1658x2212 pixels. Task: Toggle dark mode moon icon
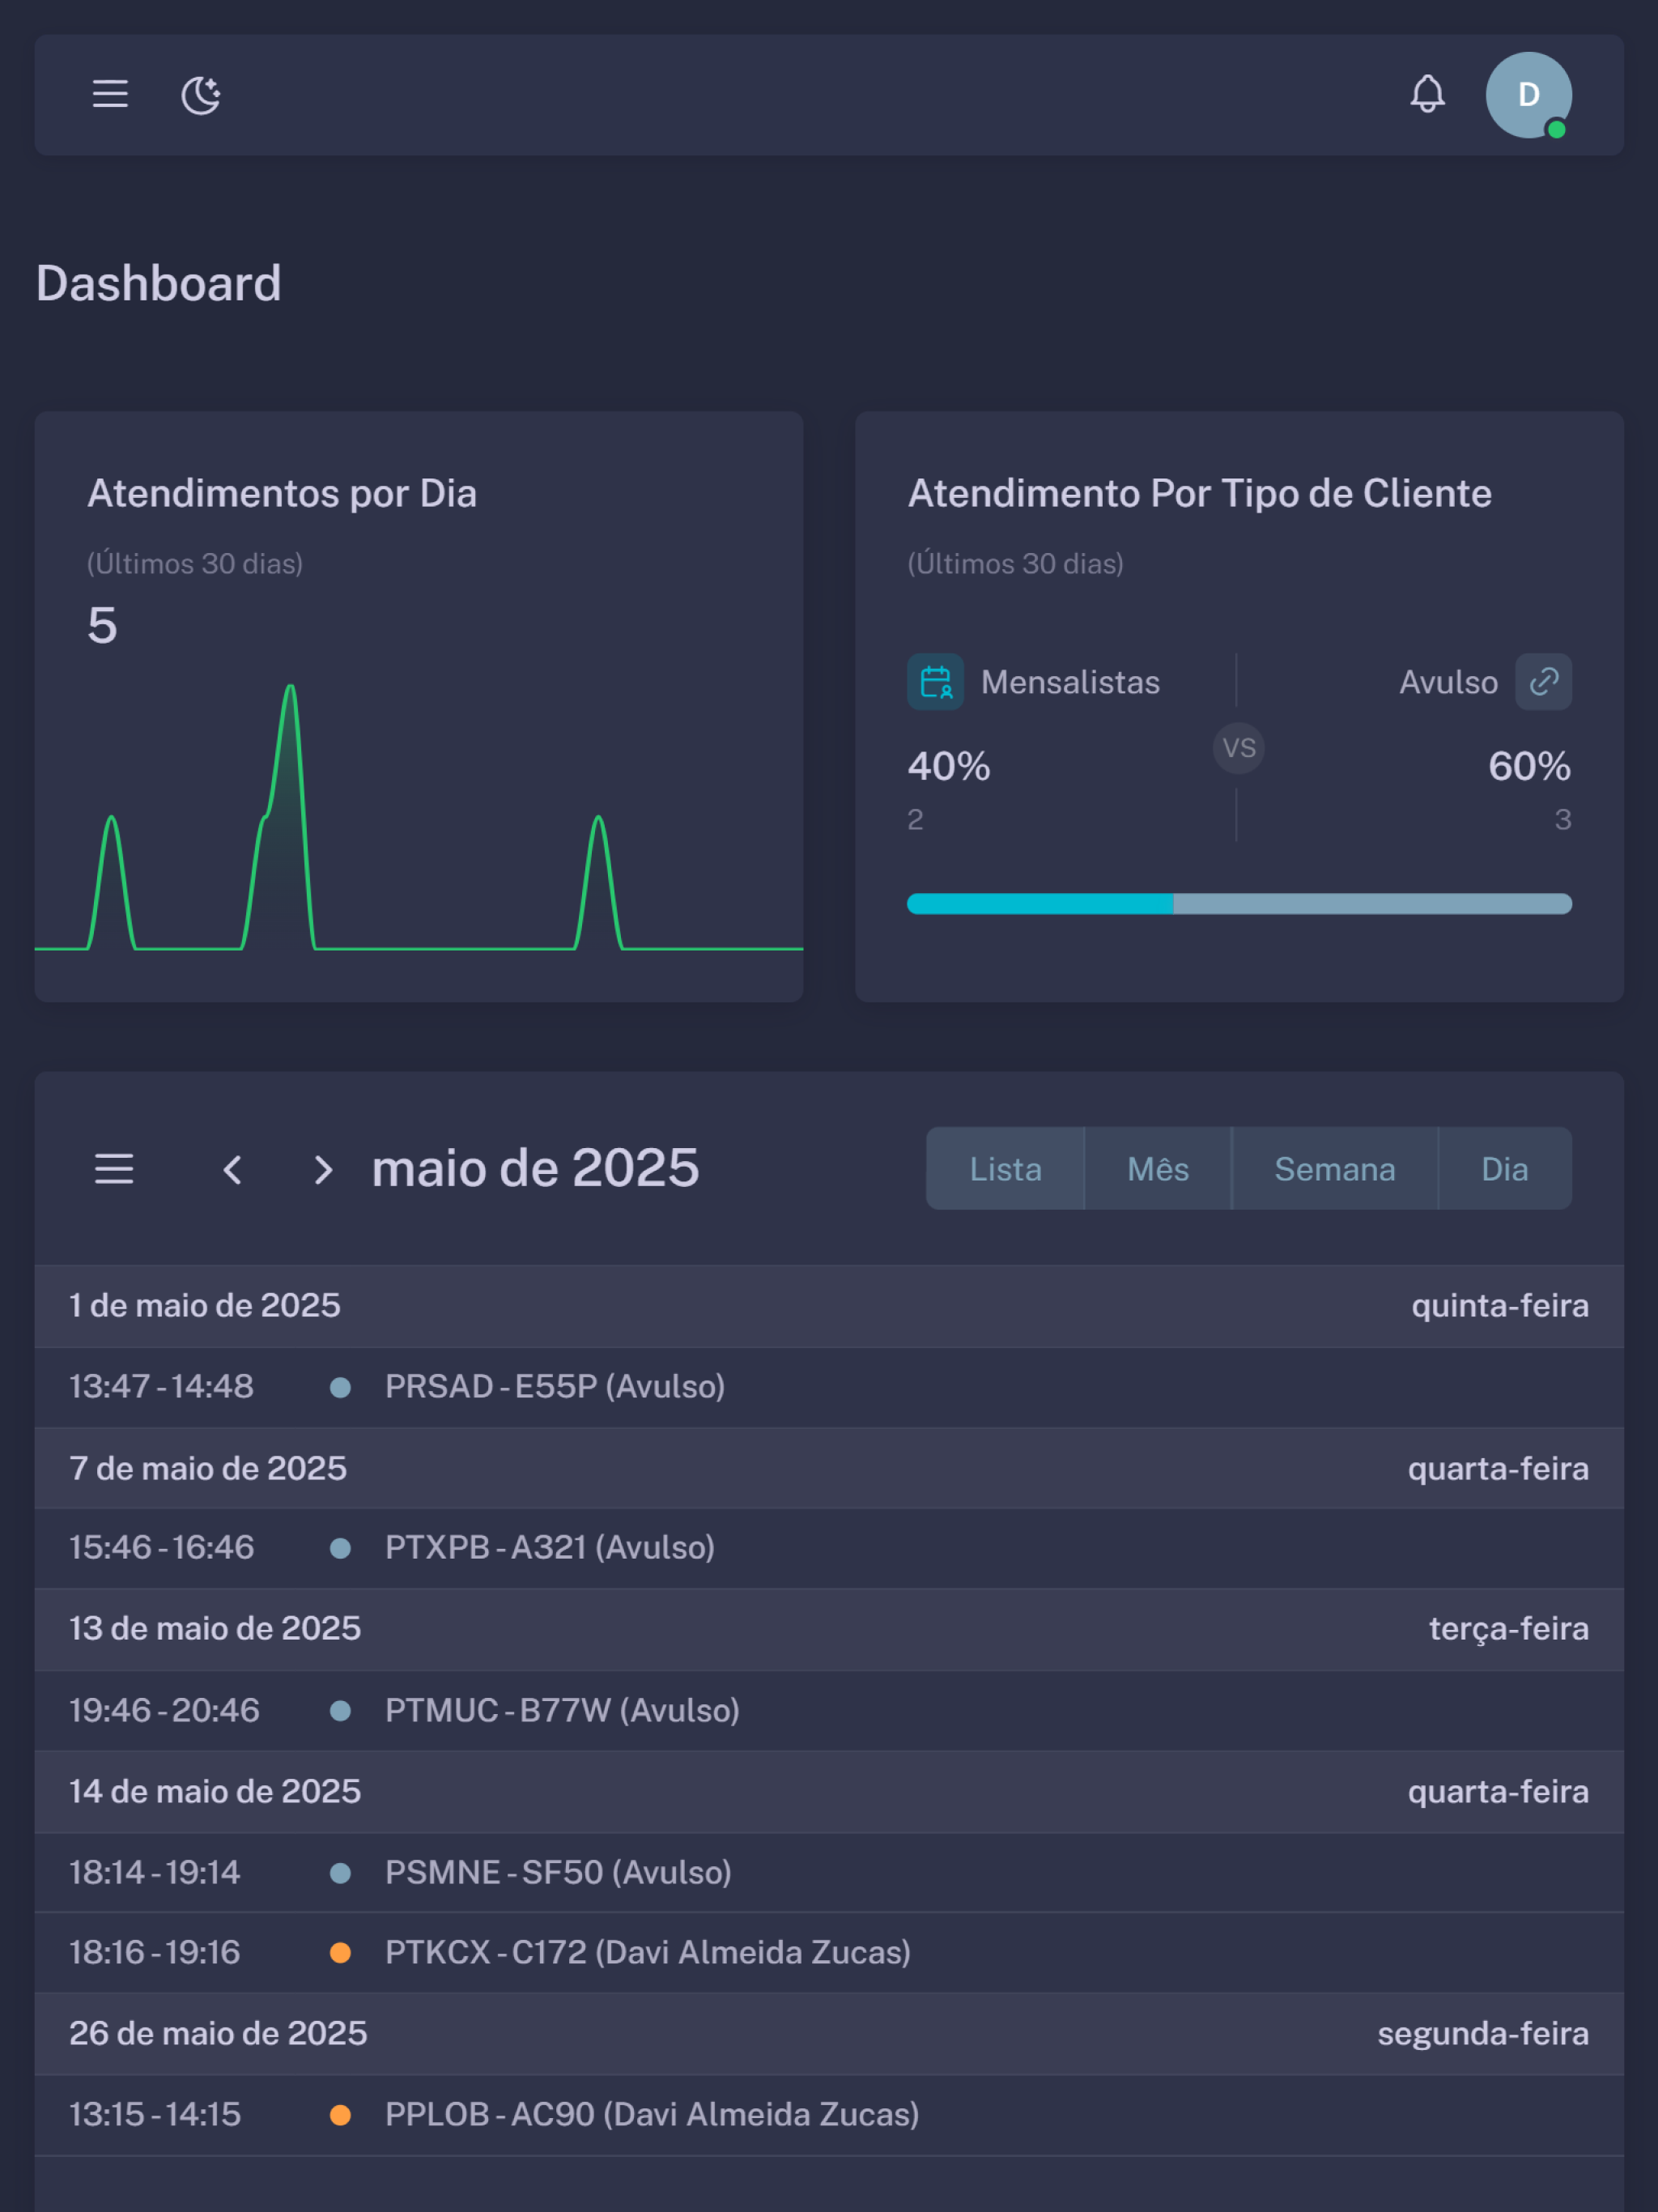pyautogui.click(x=201, y=95)
